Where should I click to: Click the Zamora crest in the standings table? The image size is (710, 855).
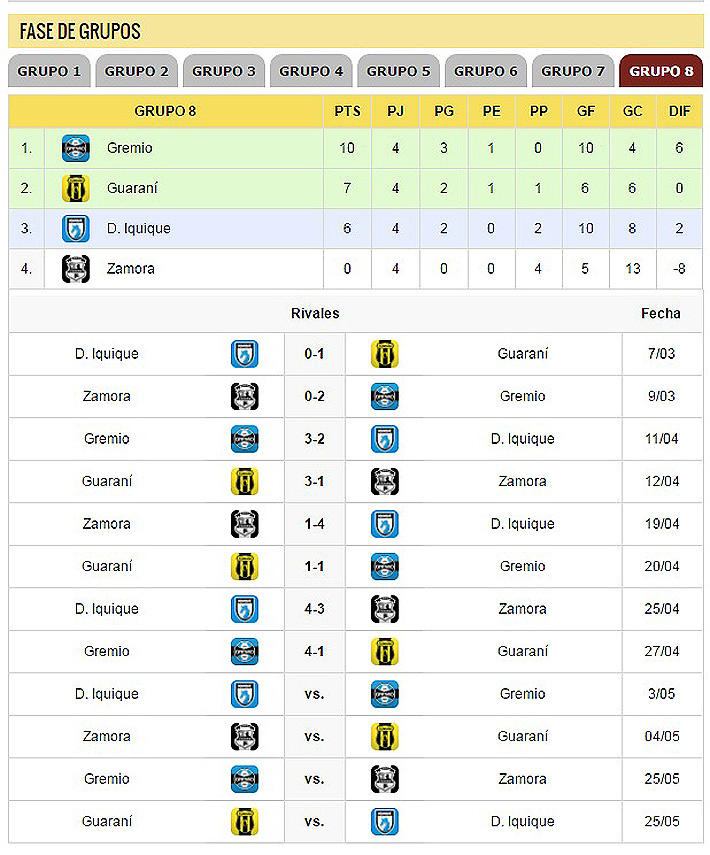pos(76,269)
